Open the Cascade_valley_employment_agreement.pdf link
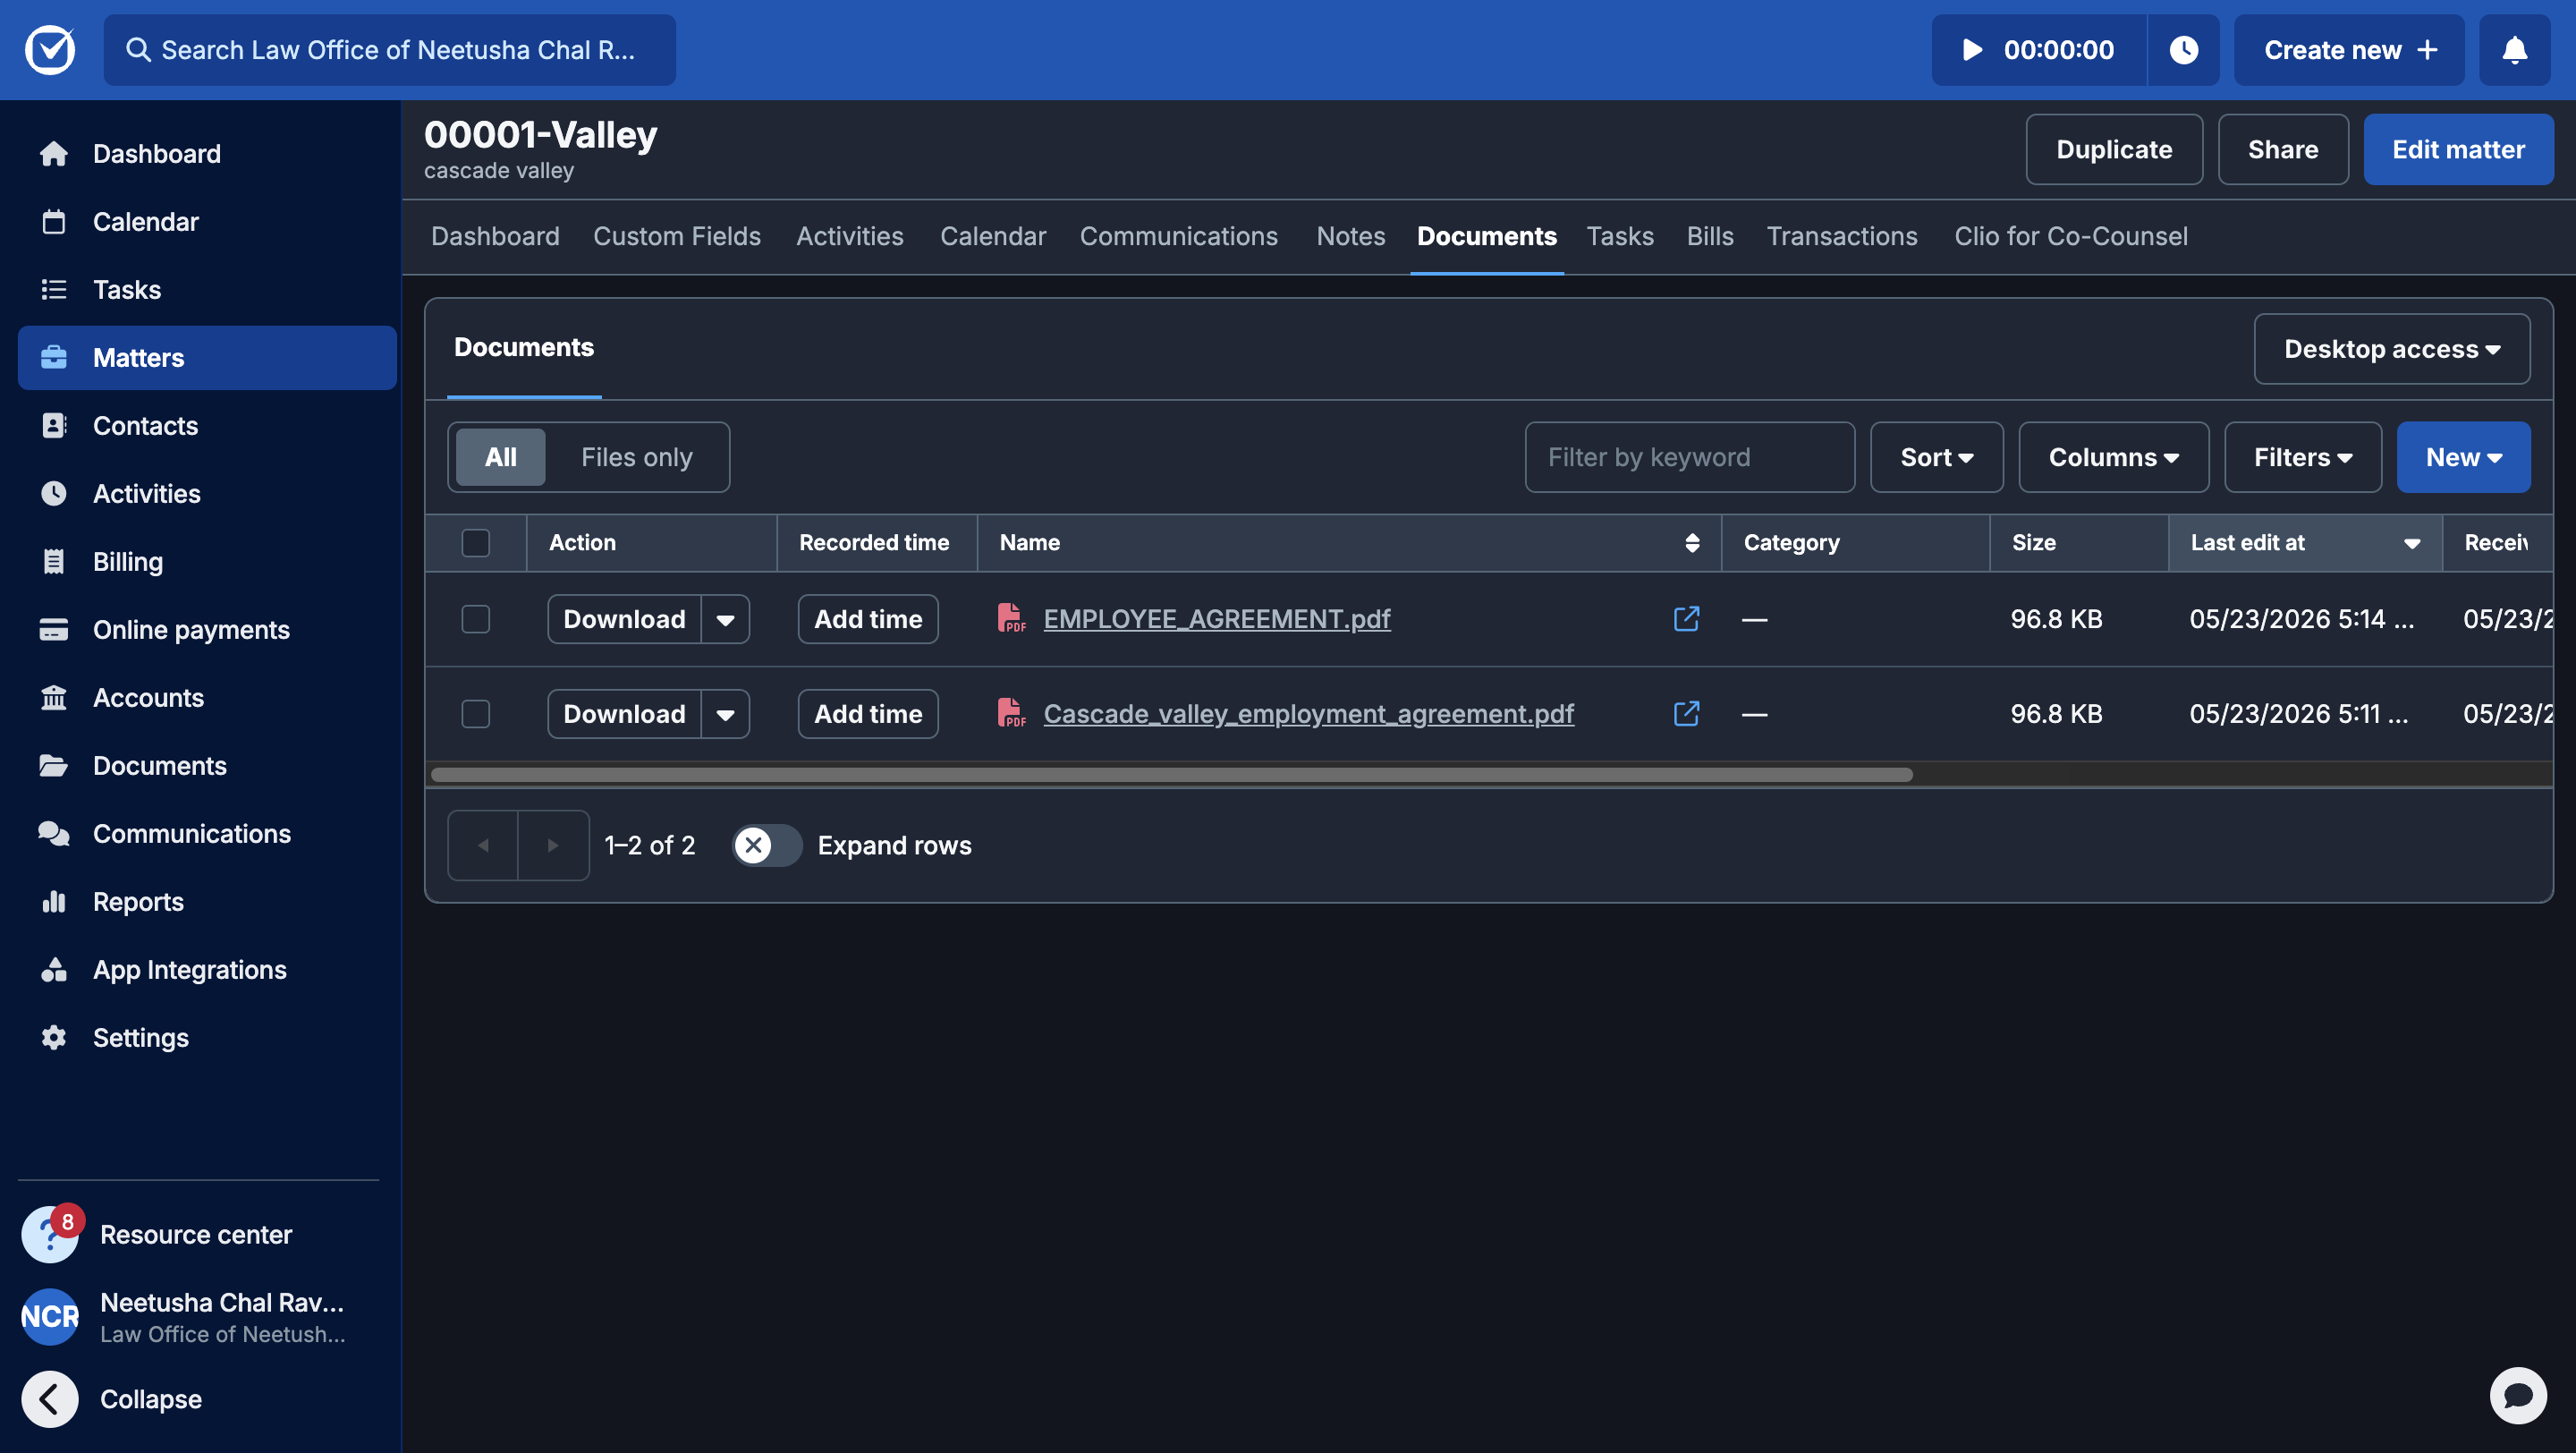The image size is (2576, 1453). click(x=1308, y=714)
